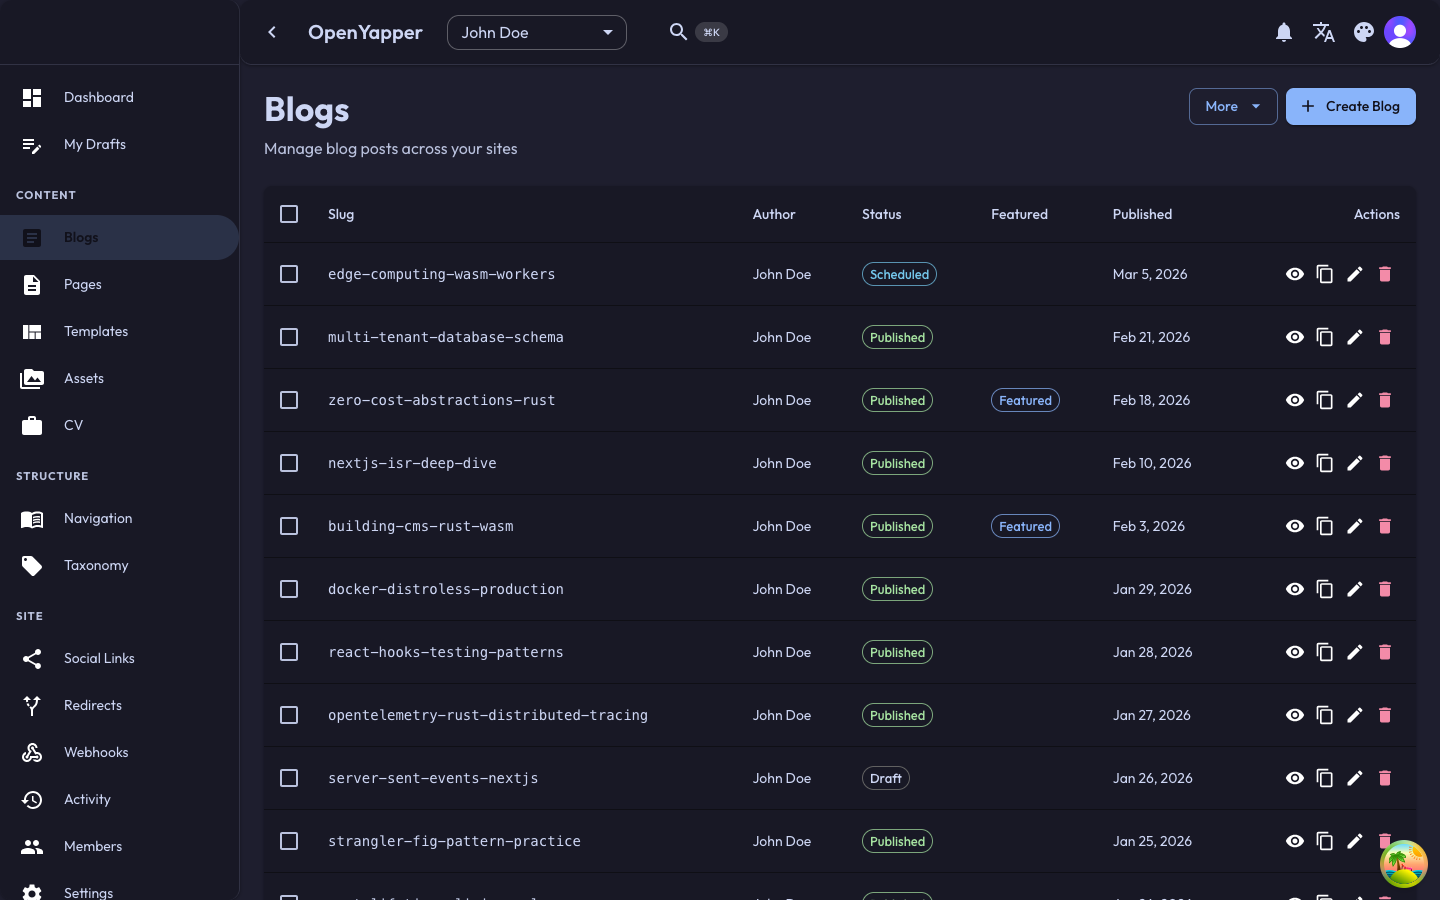
Task: Check the select-all checkbox in table header
Action: click(289, 214)
